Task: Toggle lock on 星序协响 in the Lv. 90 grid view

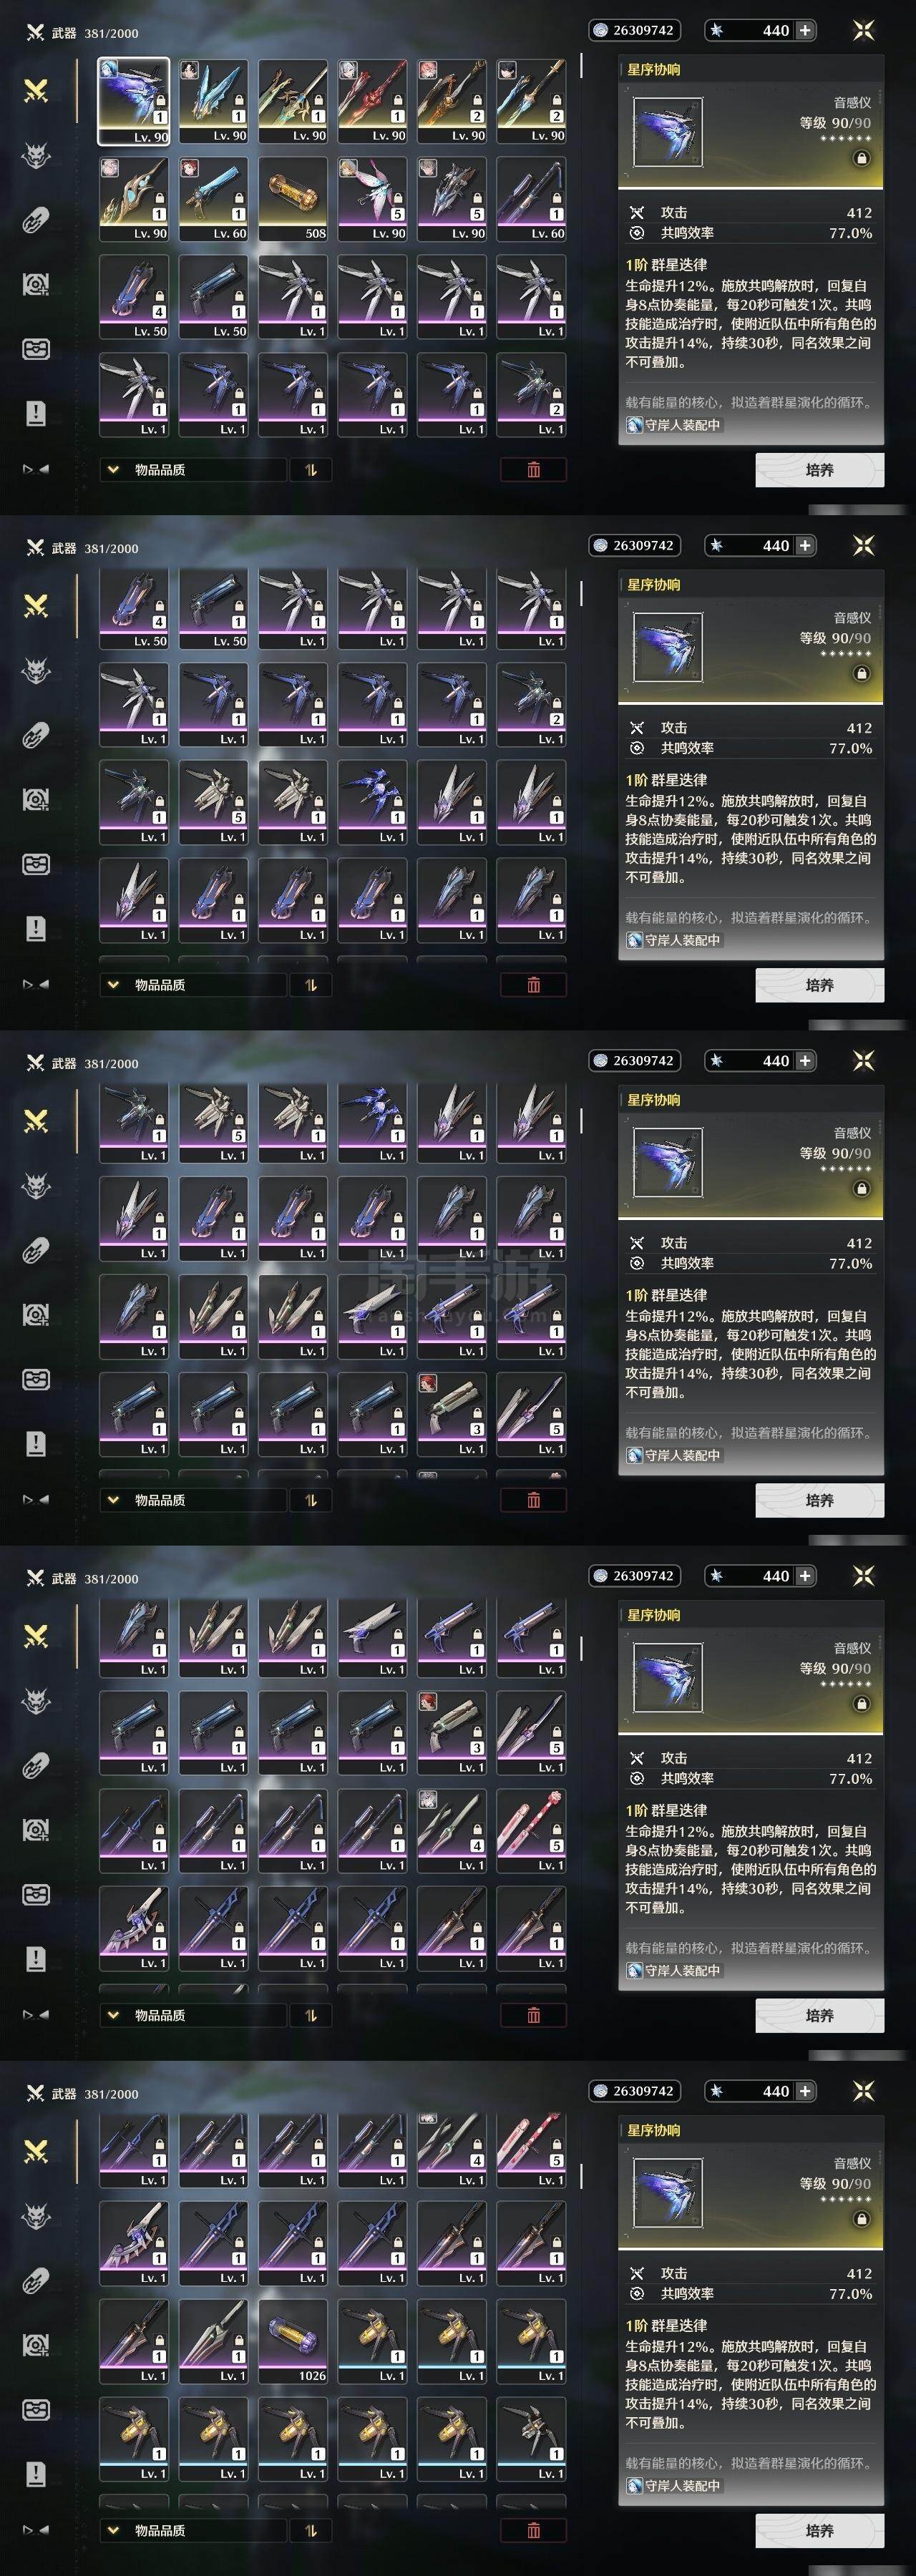Action: click(861, 158)
